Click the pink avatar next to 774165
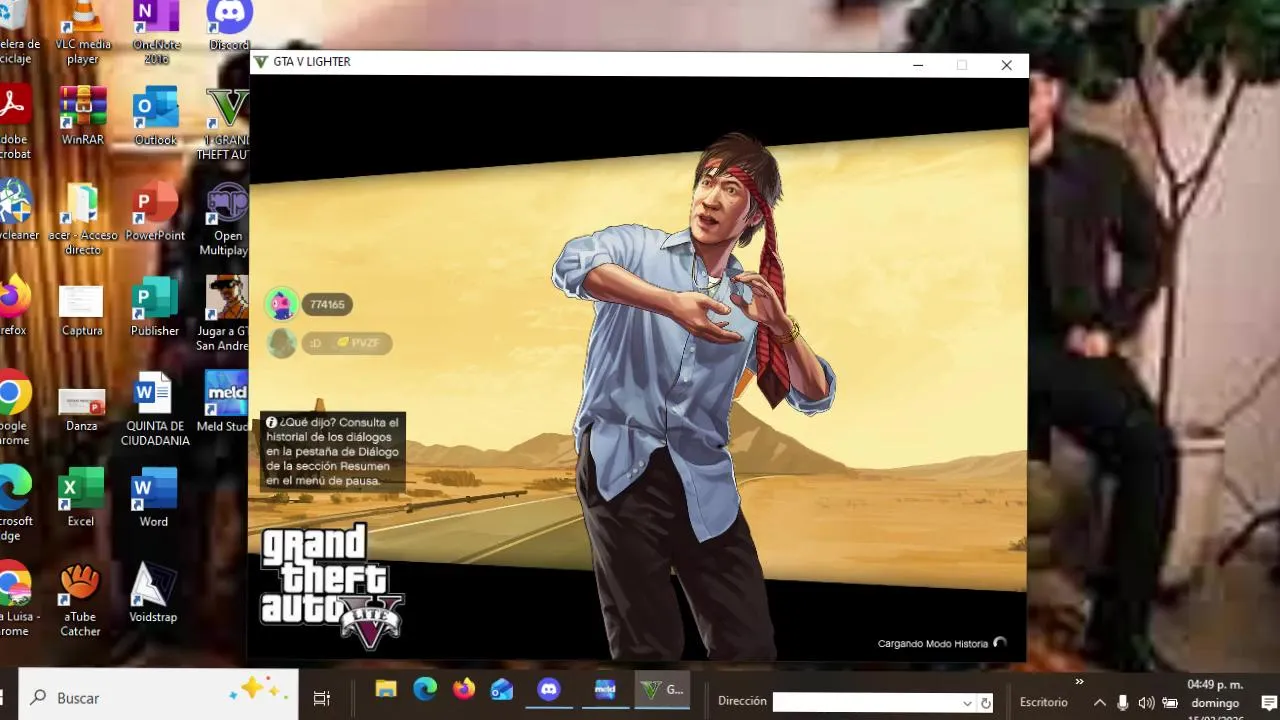 coord(281,304)
